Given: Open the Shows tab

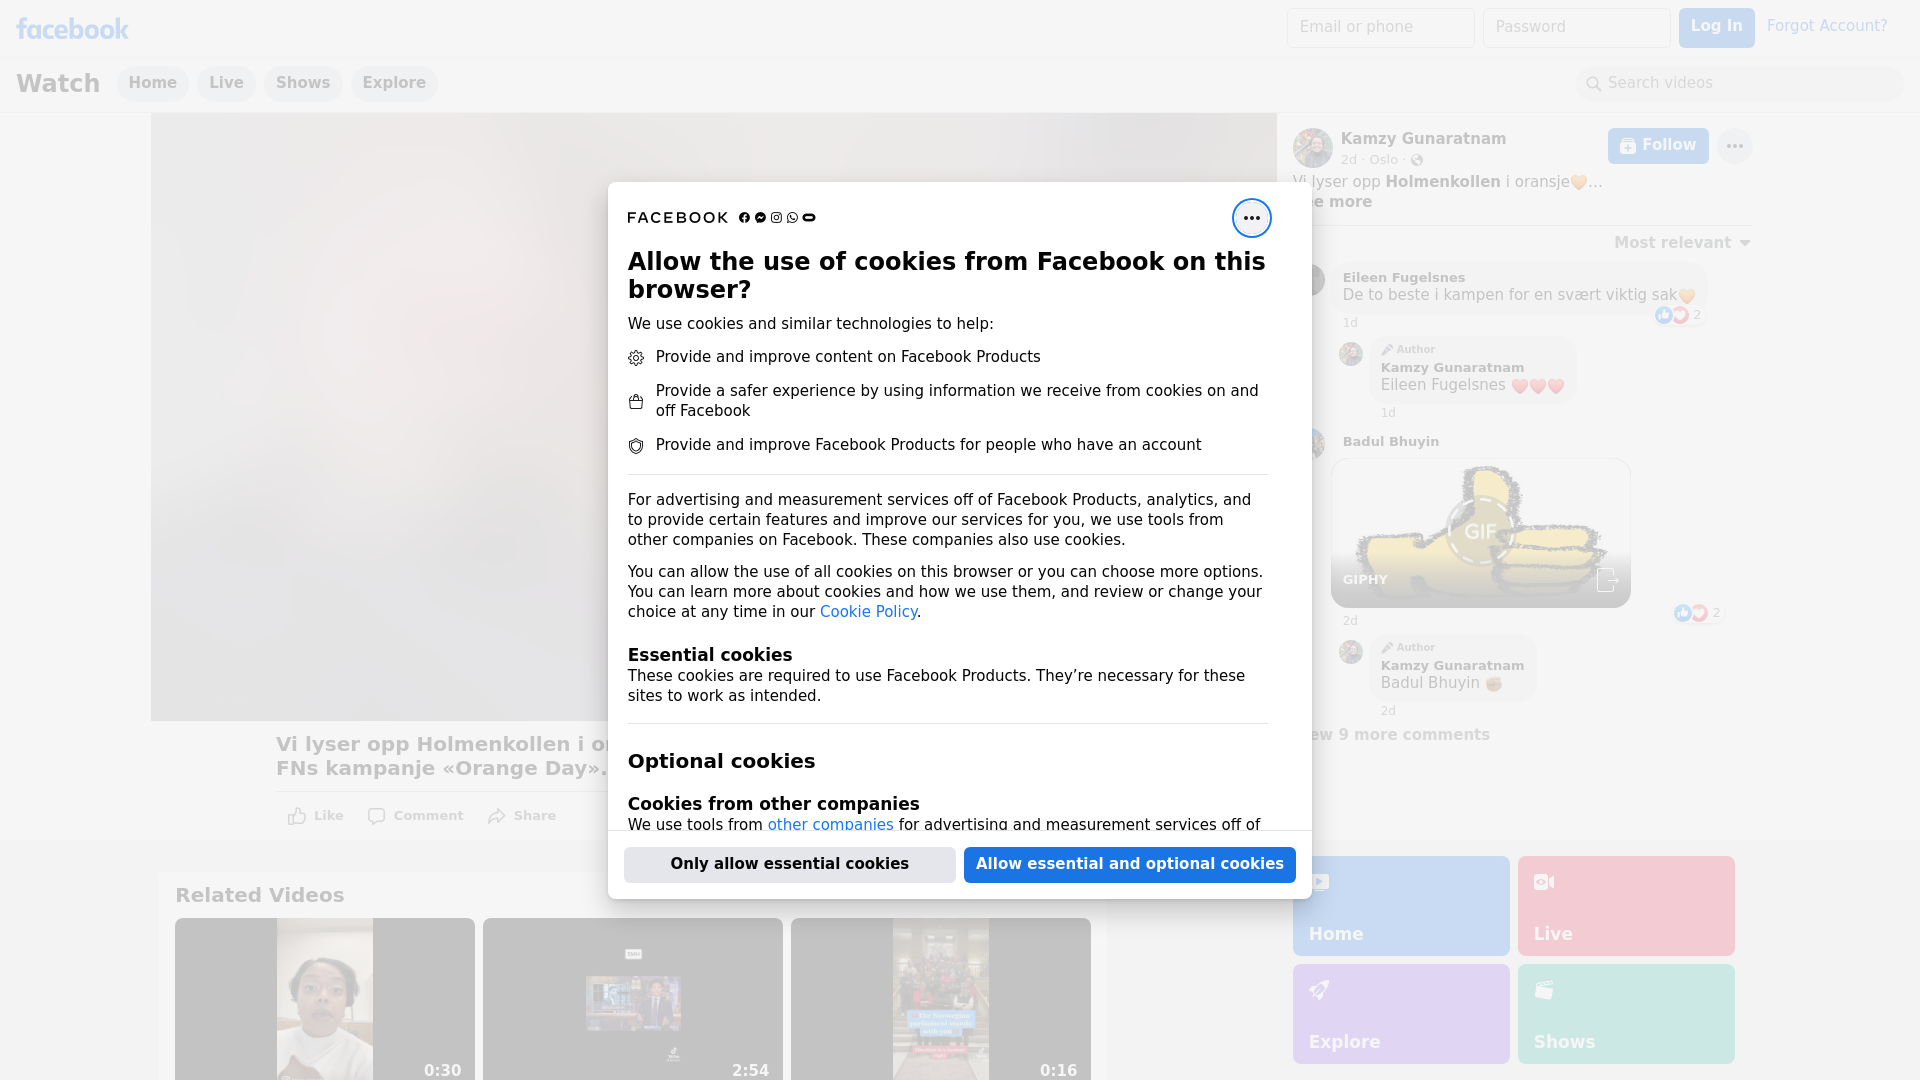Looking at the screenshot, I should point(303,83).
